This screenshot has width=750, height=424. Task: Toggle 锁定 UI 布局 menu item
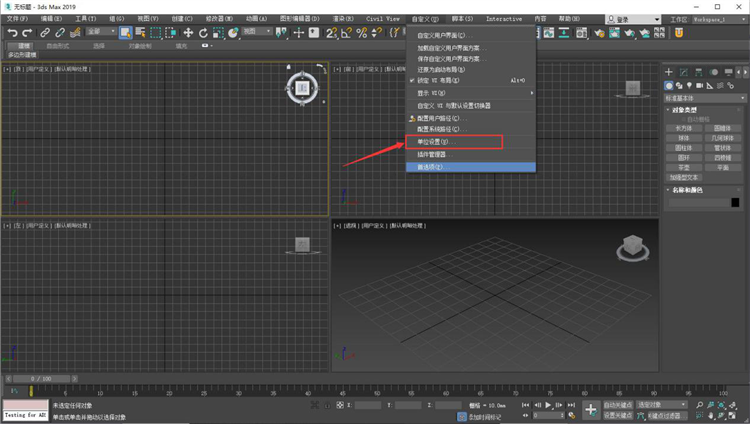pyautogui.click(x=471, y=80)
